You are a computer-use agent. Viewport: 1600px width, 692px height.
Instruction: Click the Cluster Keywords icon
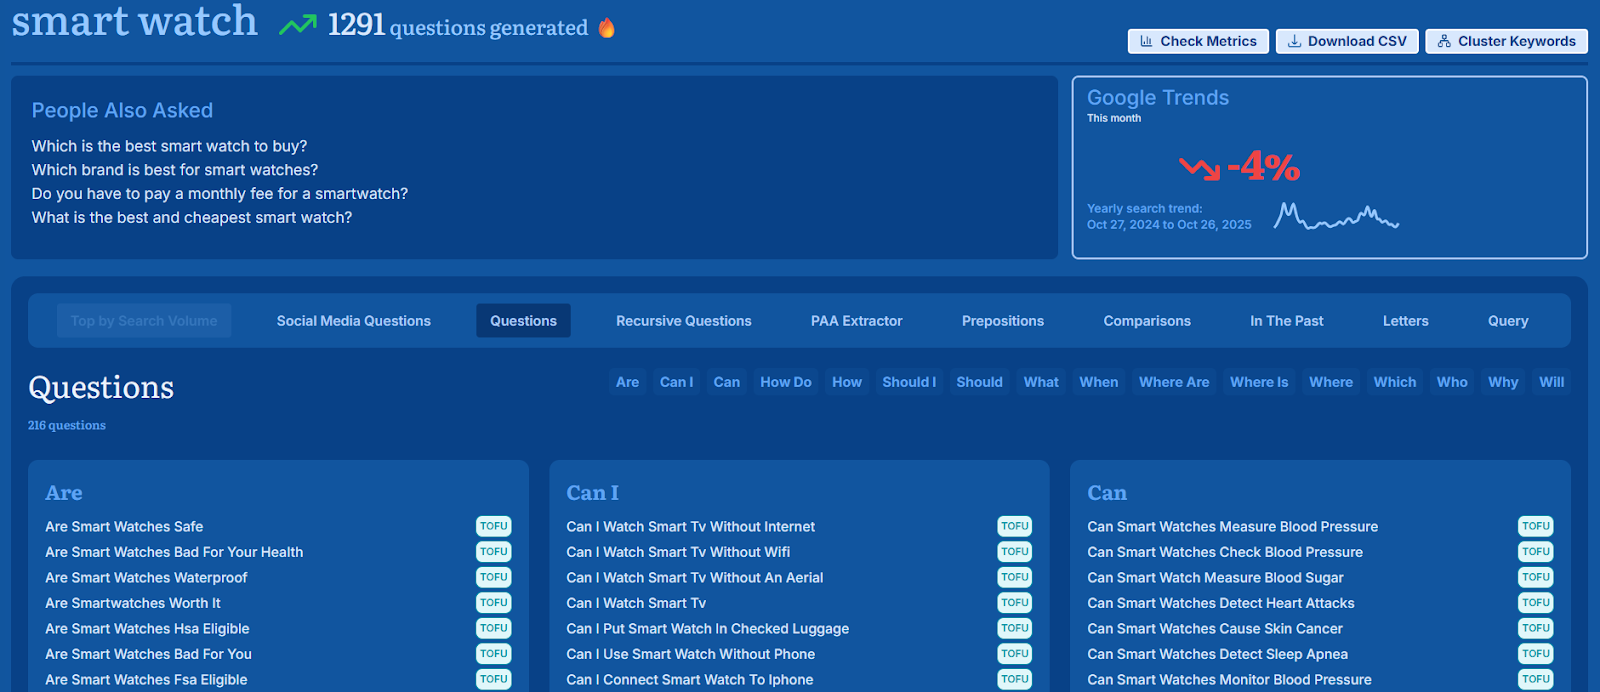point(1444,41)
